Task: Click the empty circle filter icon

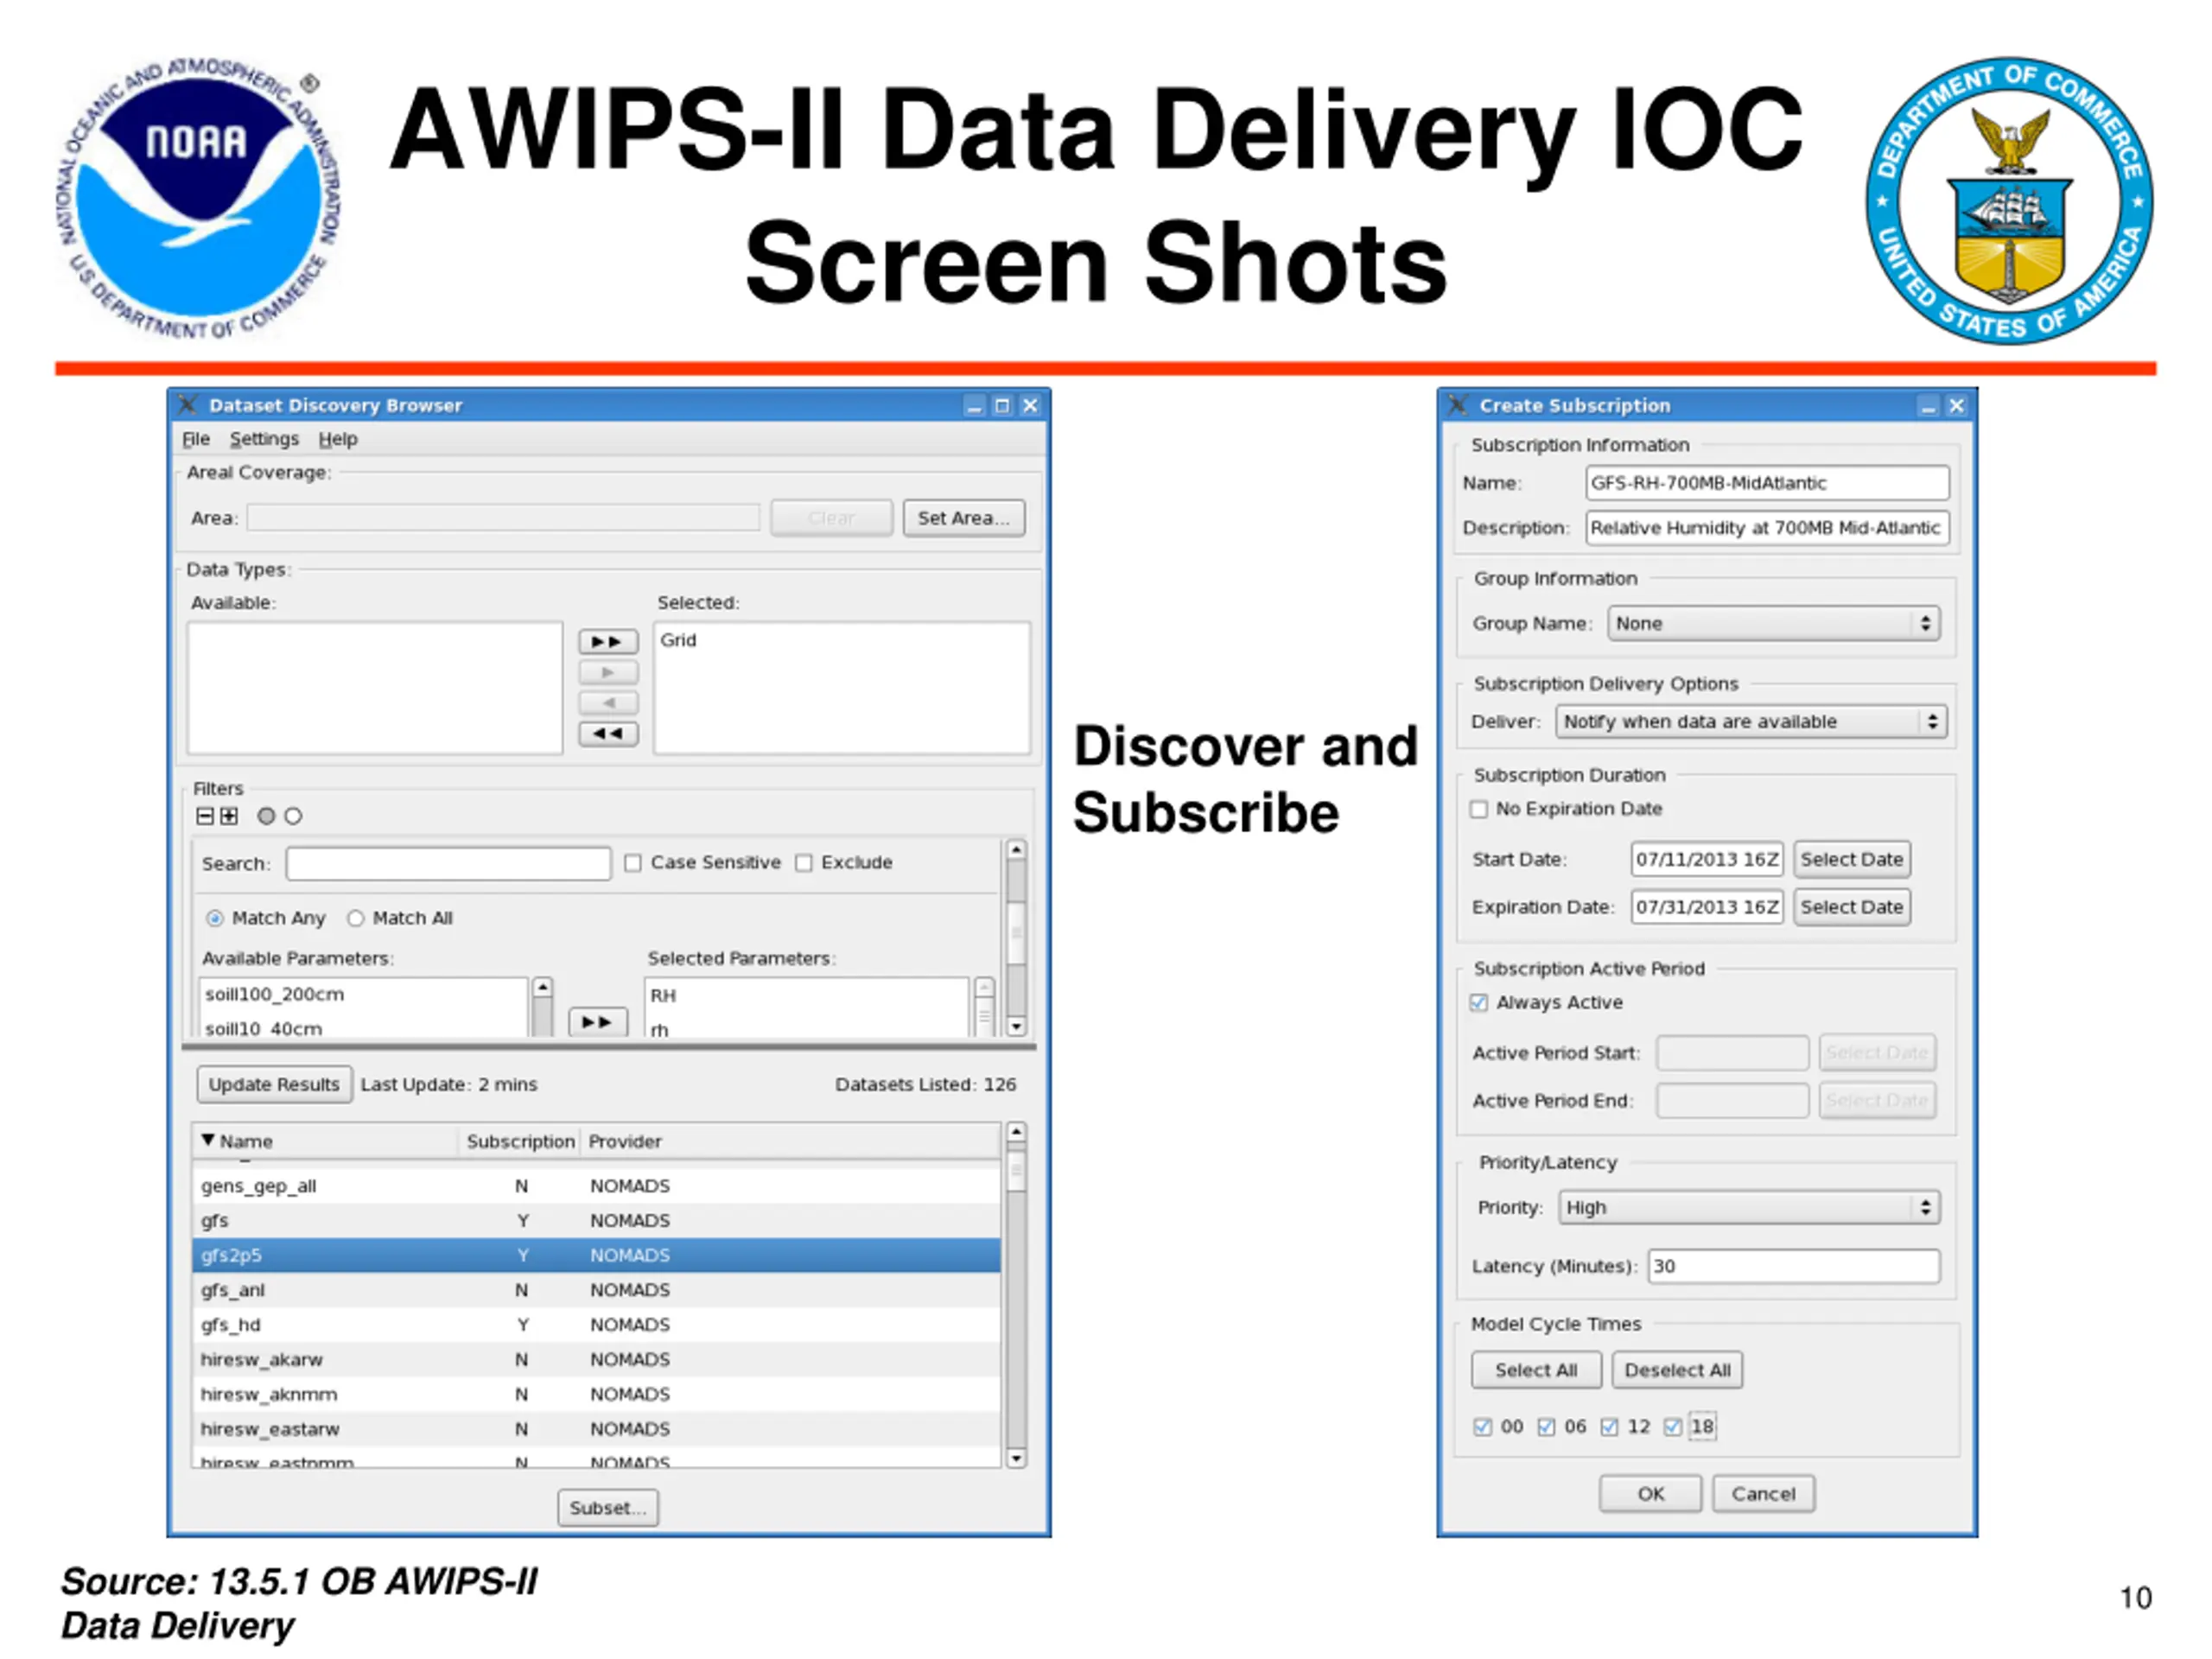Action: (x=293, y=816)
